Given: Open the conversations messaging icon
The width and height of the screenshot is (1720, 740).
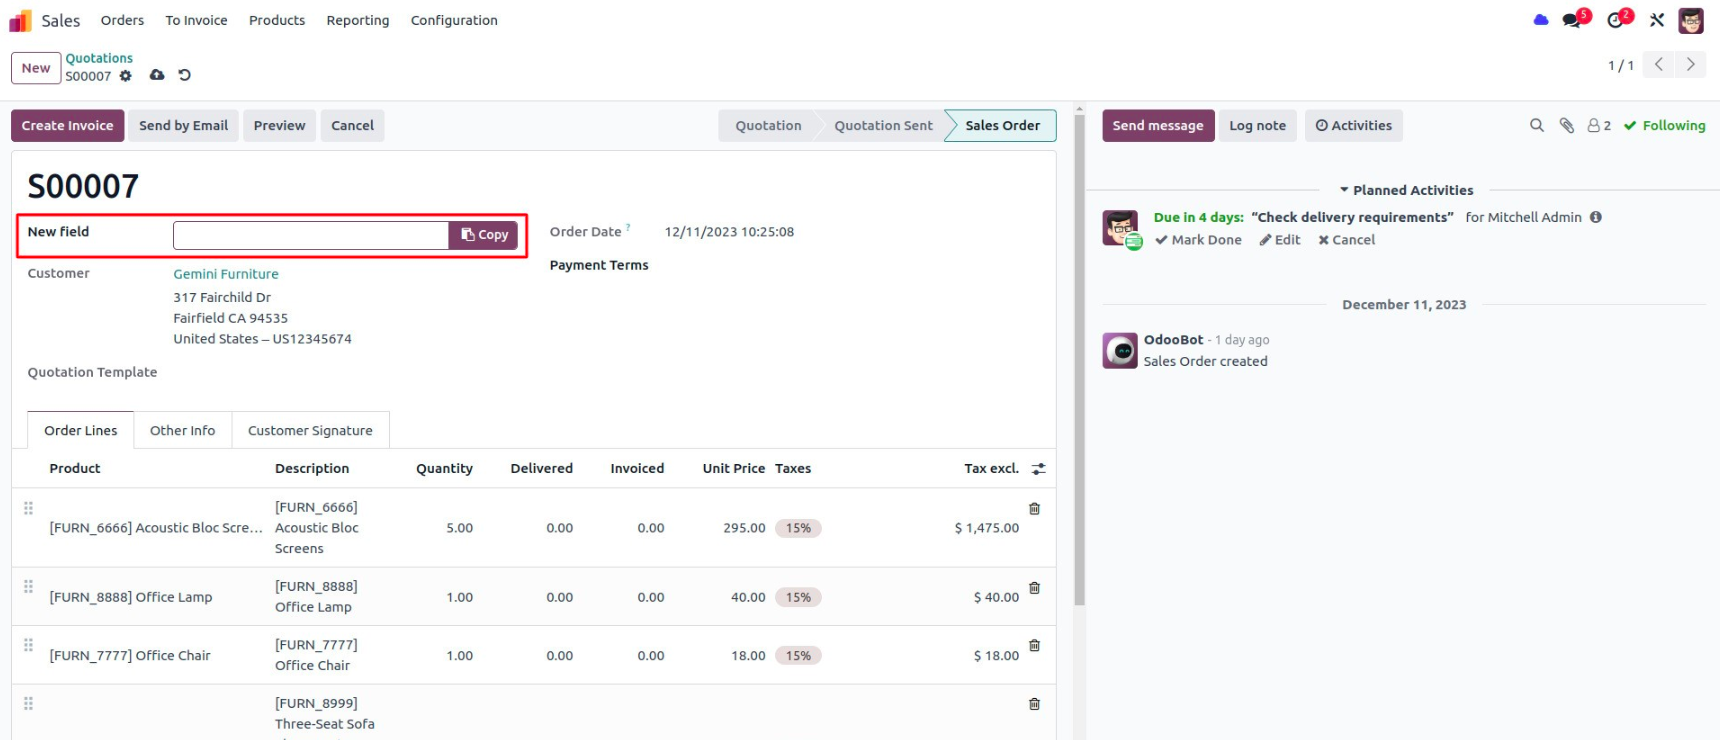Looking at the screenshot, I should [x=1574, y=20].
